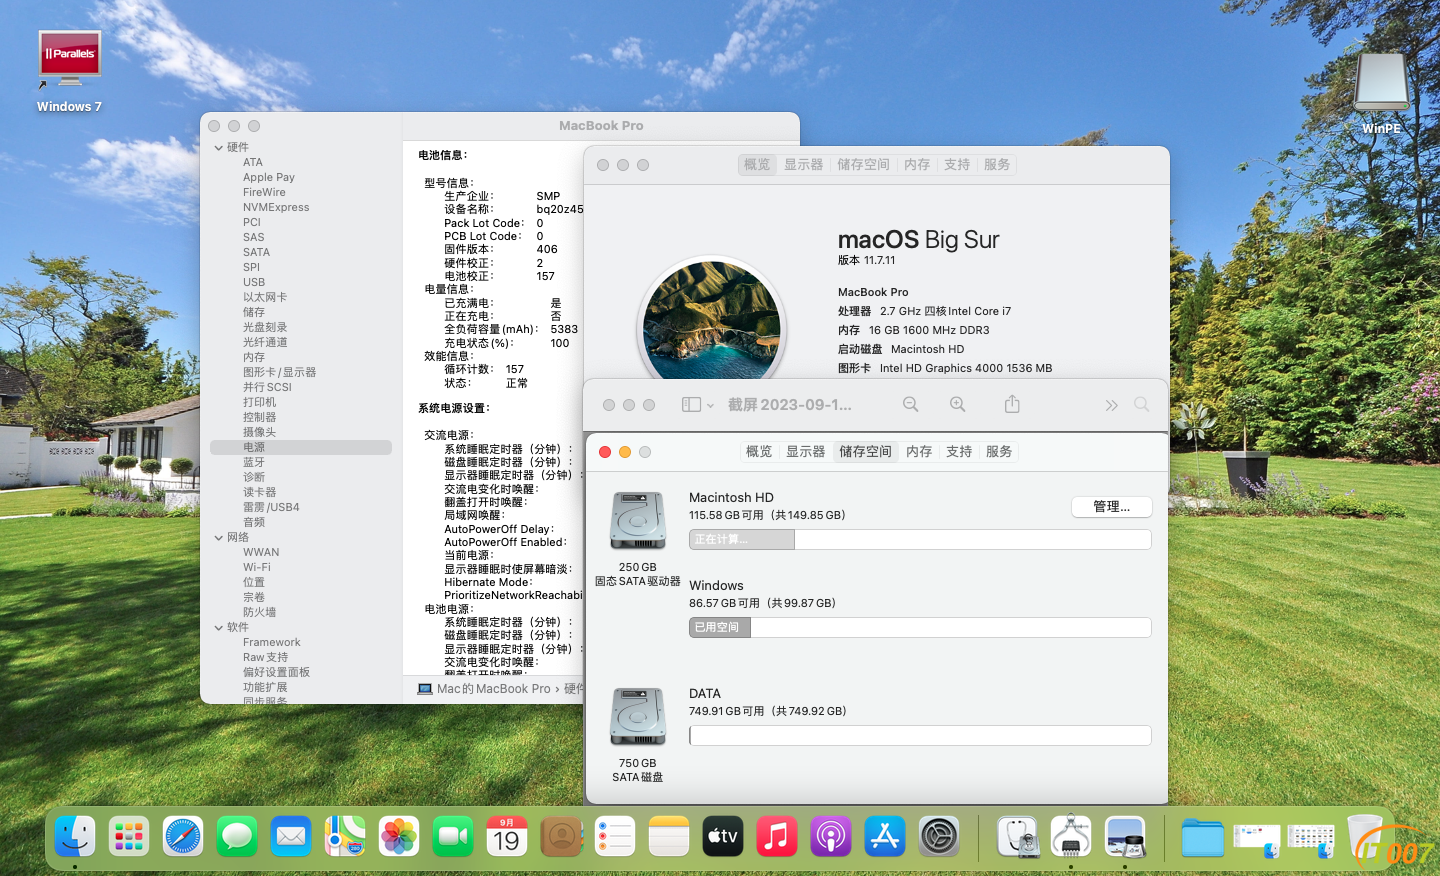Open Finder from the Dock
1440x876 pixels.
75,836
